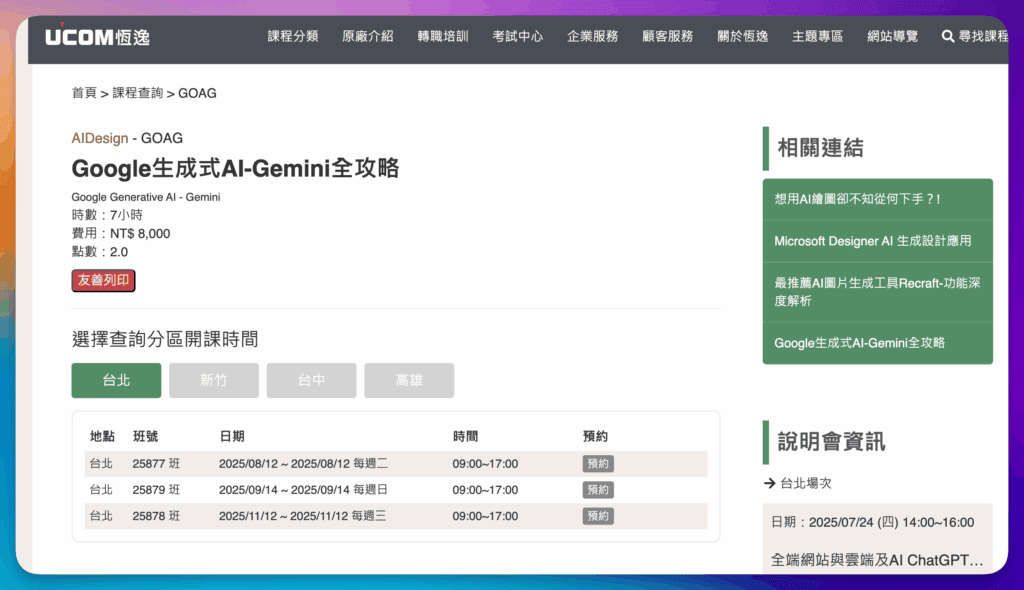
Task: Click the 25877 班 class number cell
Action: point(156,464)
